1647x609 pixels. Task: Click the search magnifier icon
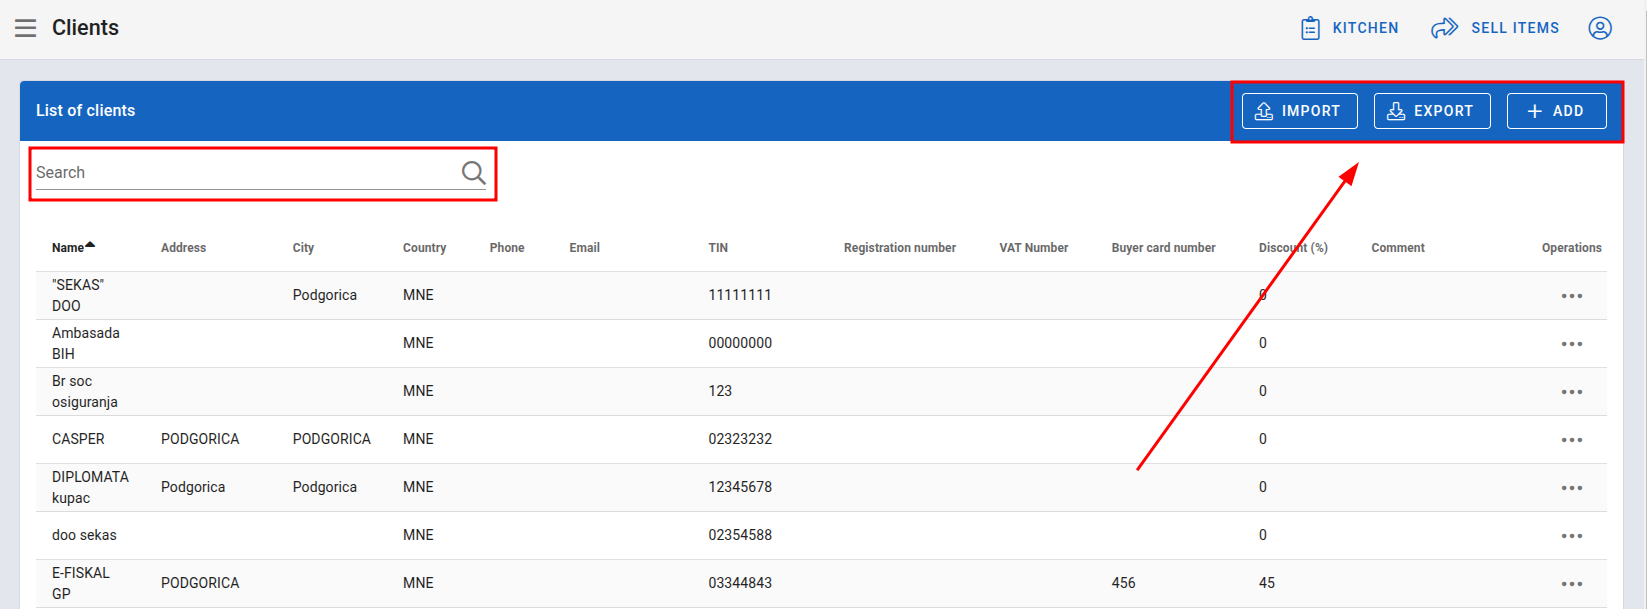474,173
